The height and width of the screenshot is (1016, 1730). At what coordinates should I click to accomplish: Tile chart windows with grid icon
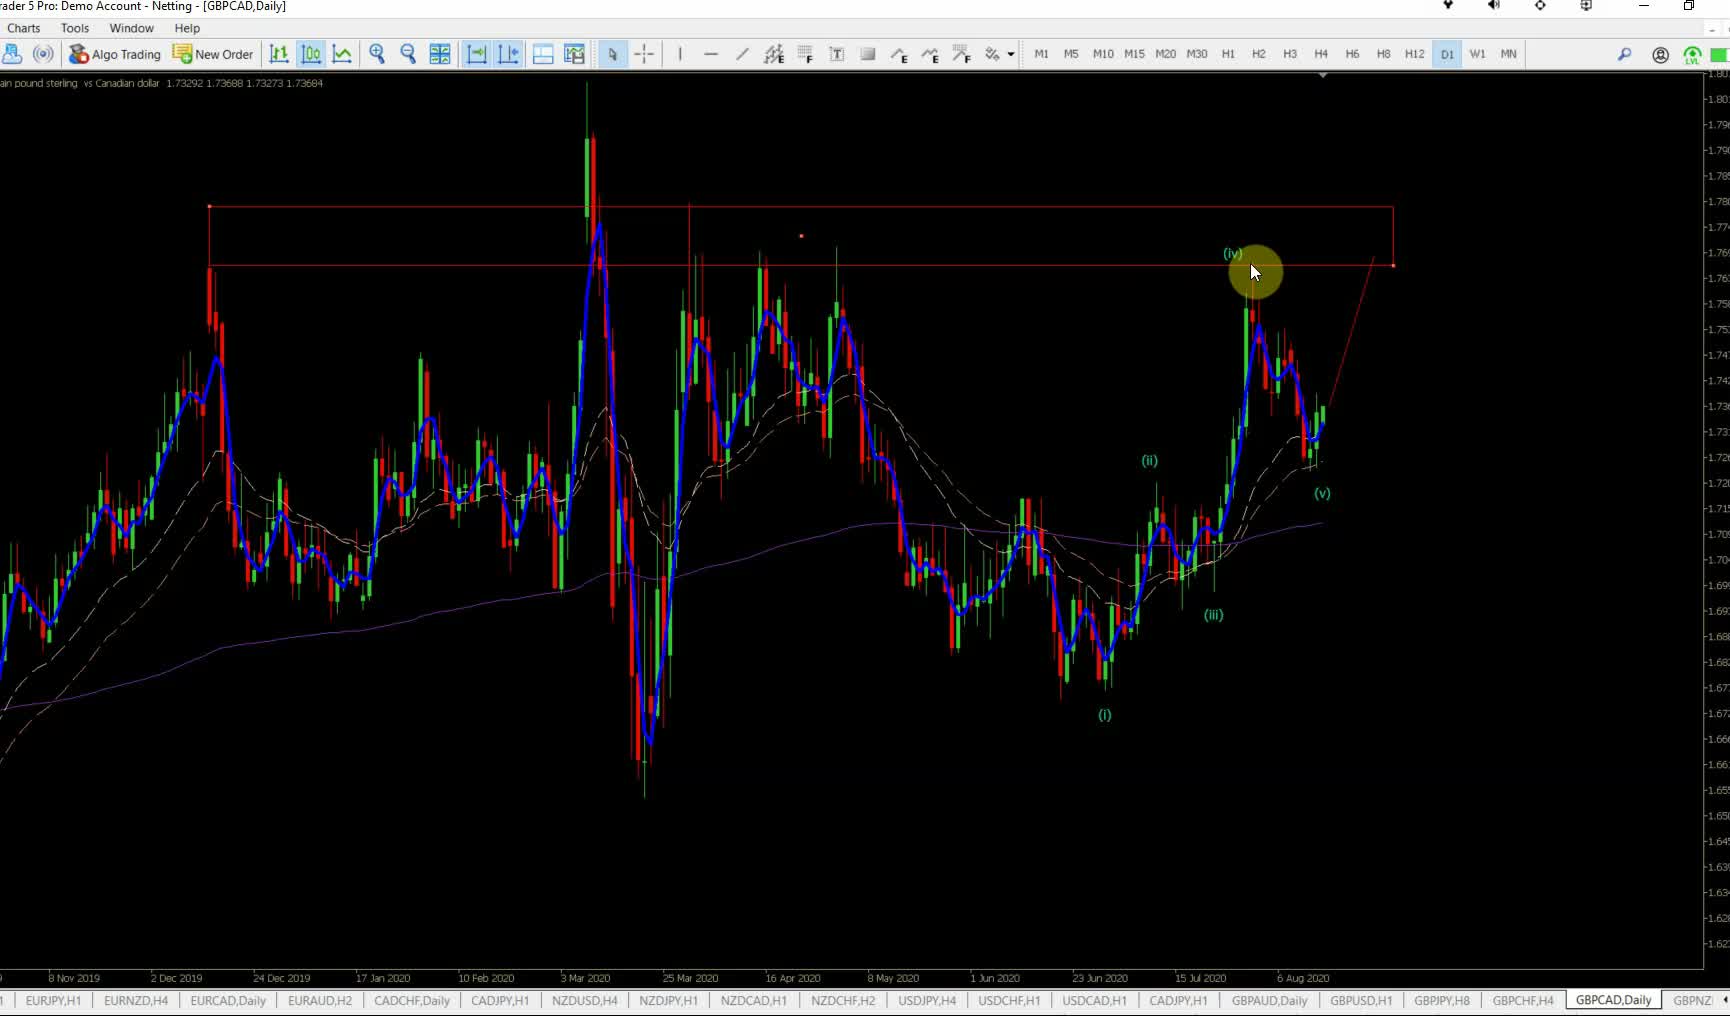(x=440, y=54)
